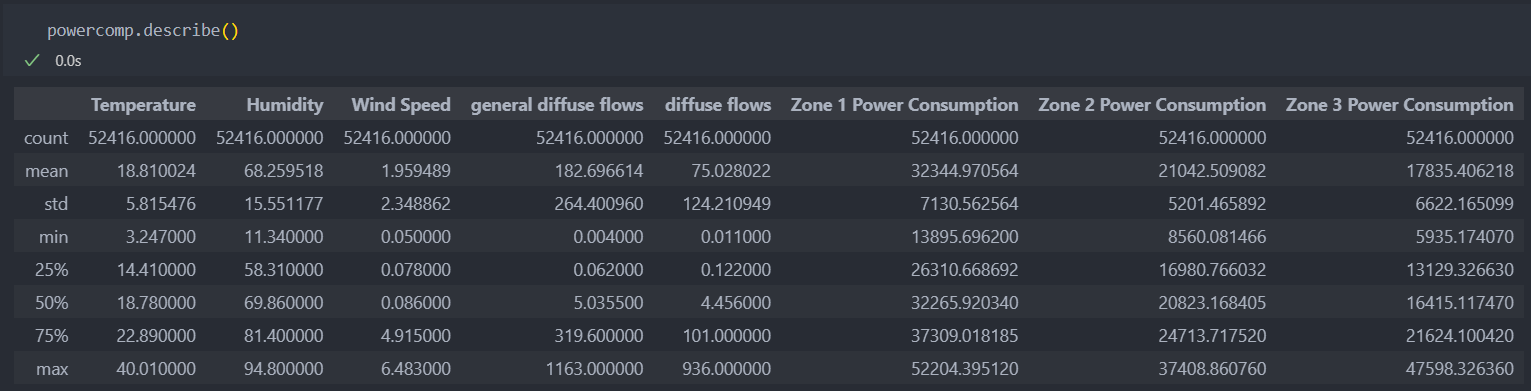Select Zone 2 Power Consumption header
The height and width of the screenshot is (391, 1531).
tap(1152, 105)
